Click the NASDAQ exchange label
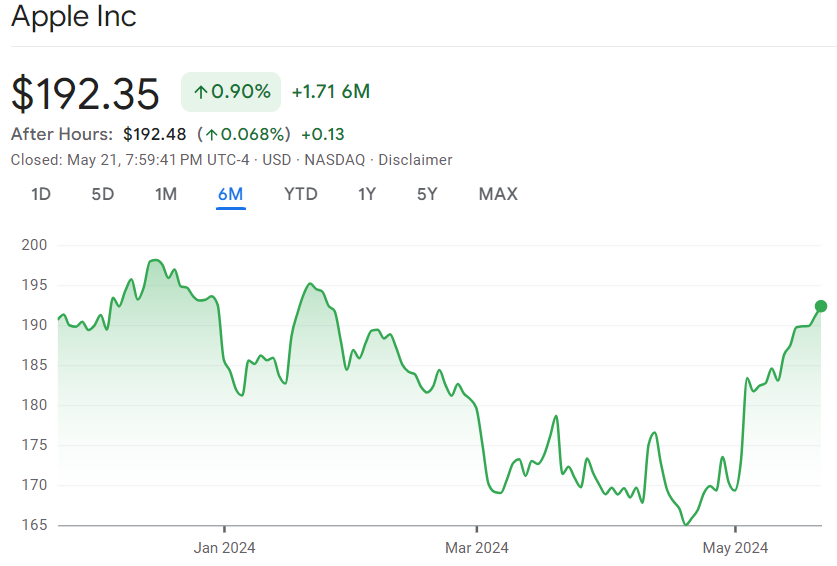837x566 pixels. pyautogui.click(x=335, y=160)
